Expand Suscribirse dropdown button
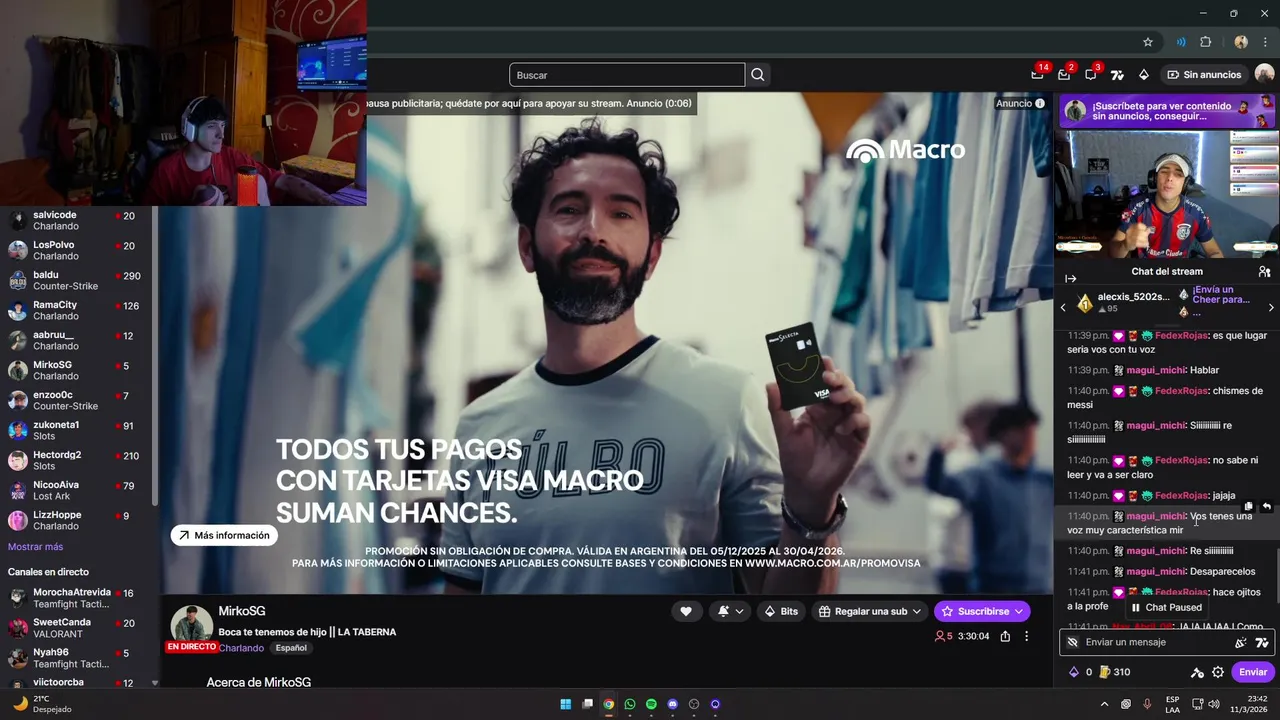The height and width of the screenshot is (720, 1280). 982,611
